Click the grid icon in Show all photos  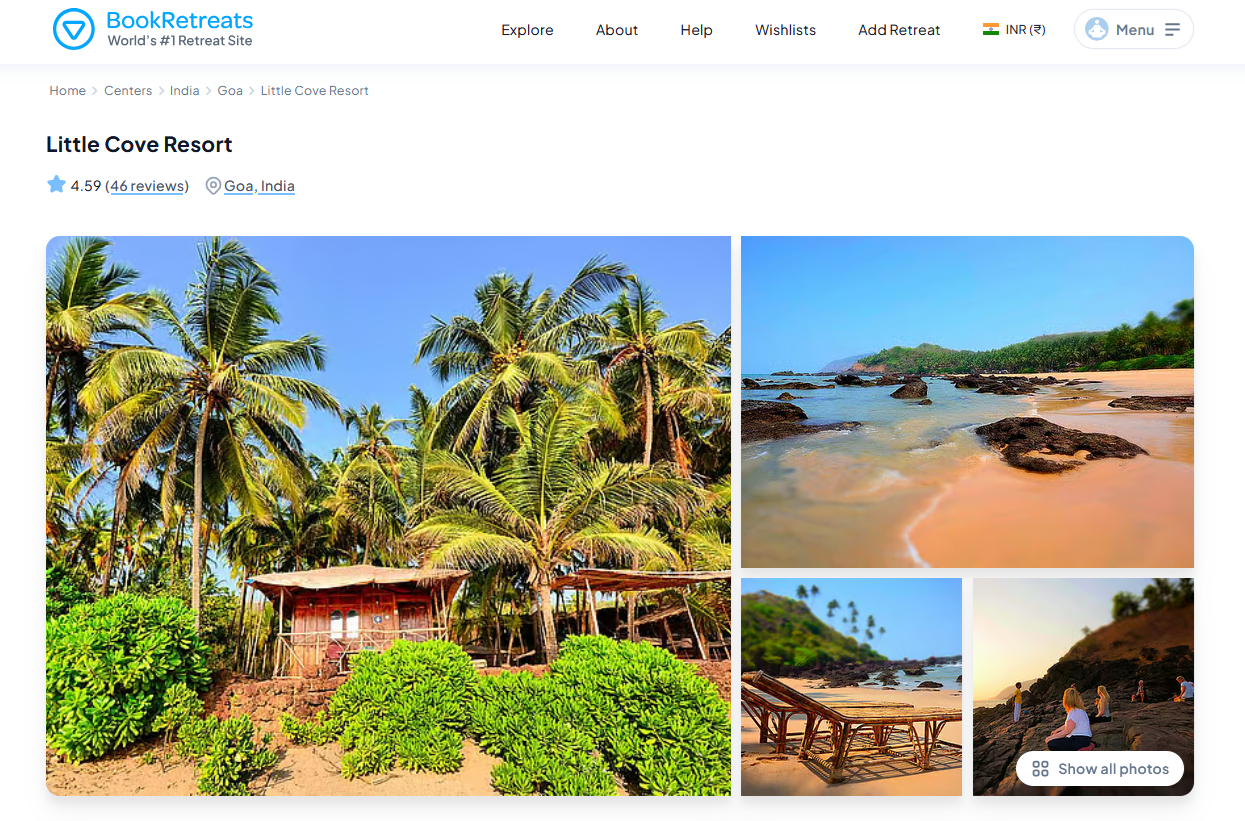pyautogui.click(x=1040, y=769)
